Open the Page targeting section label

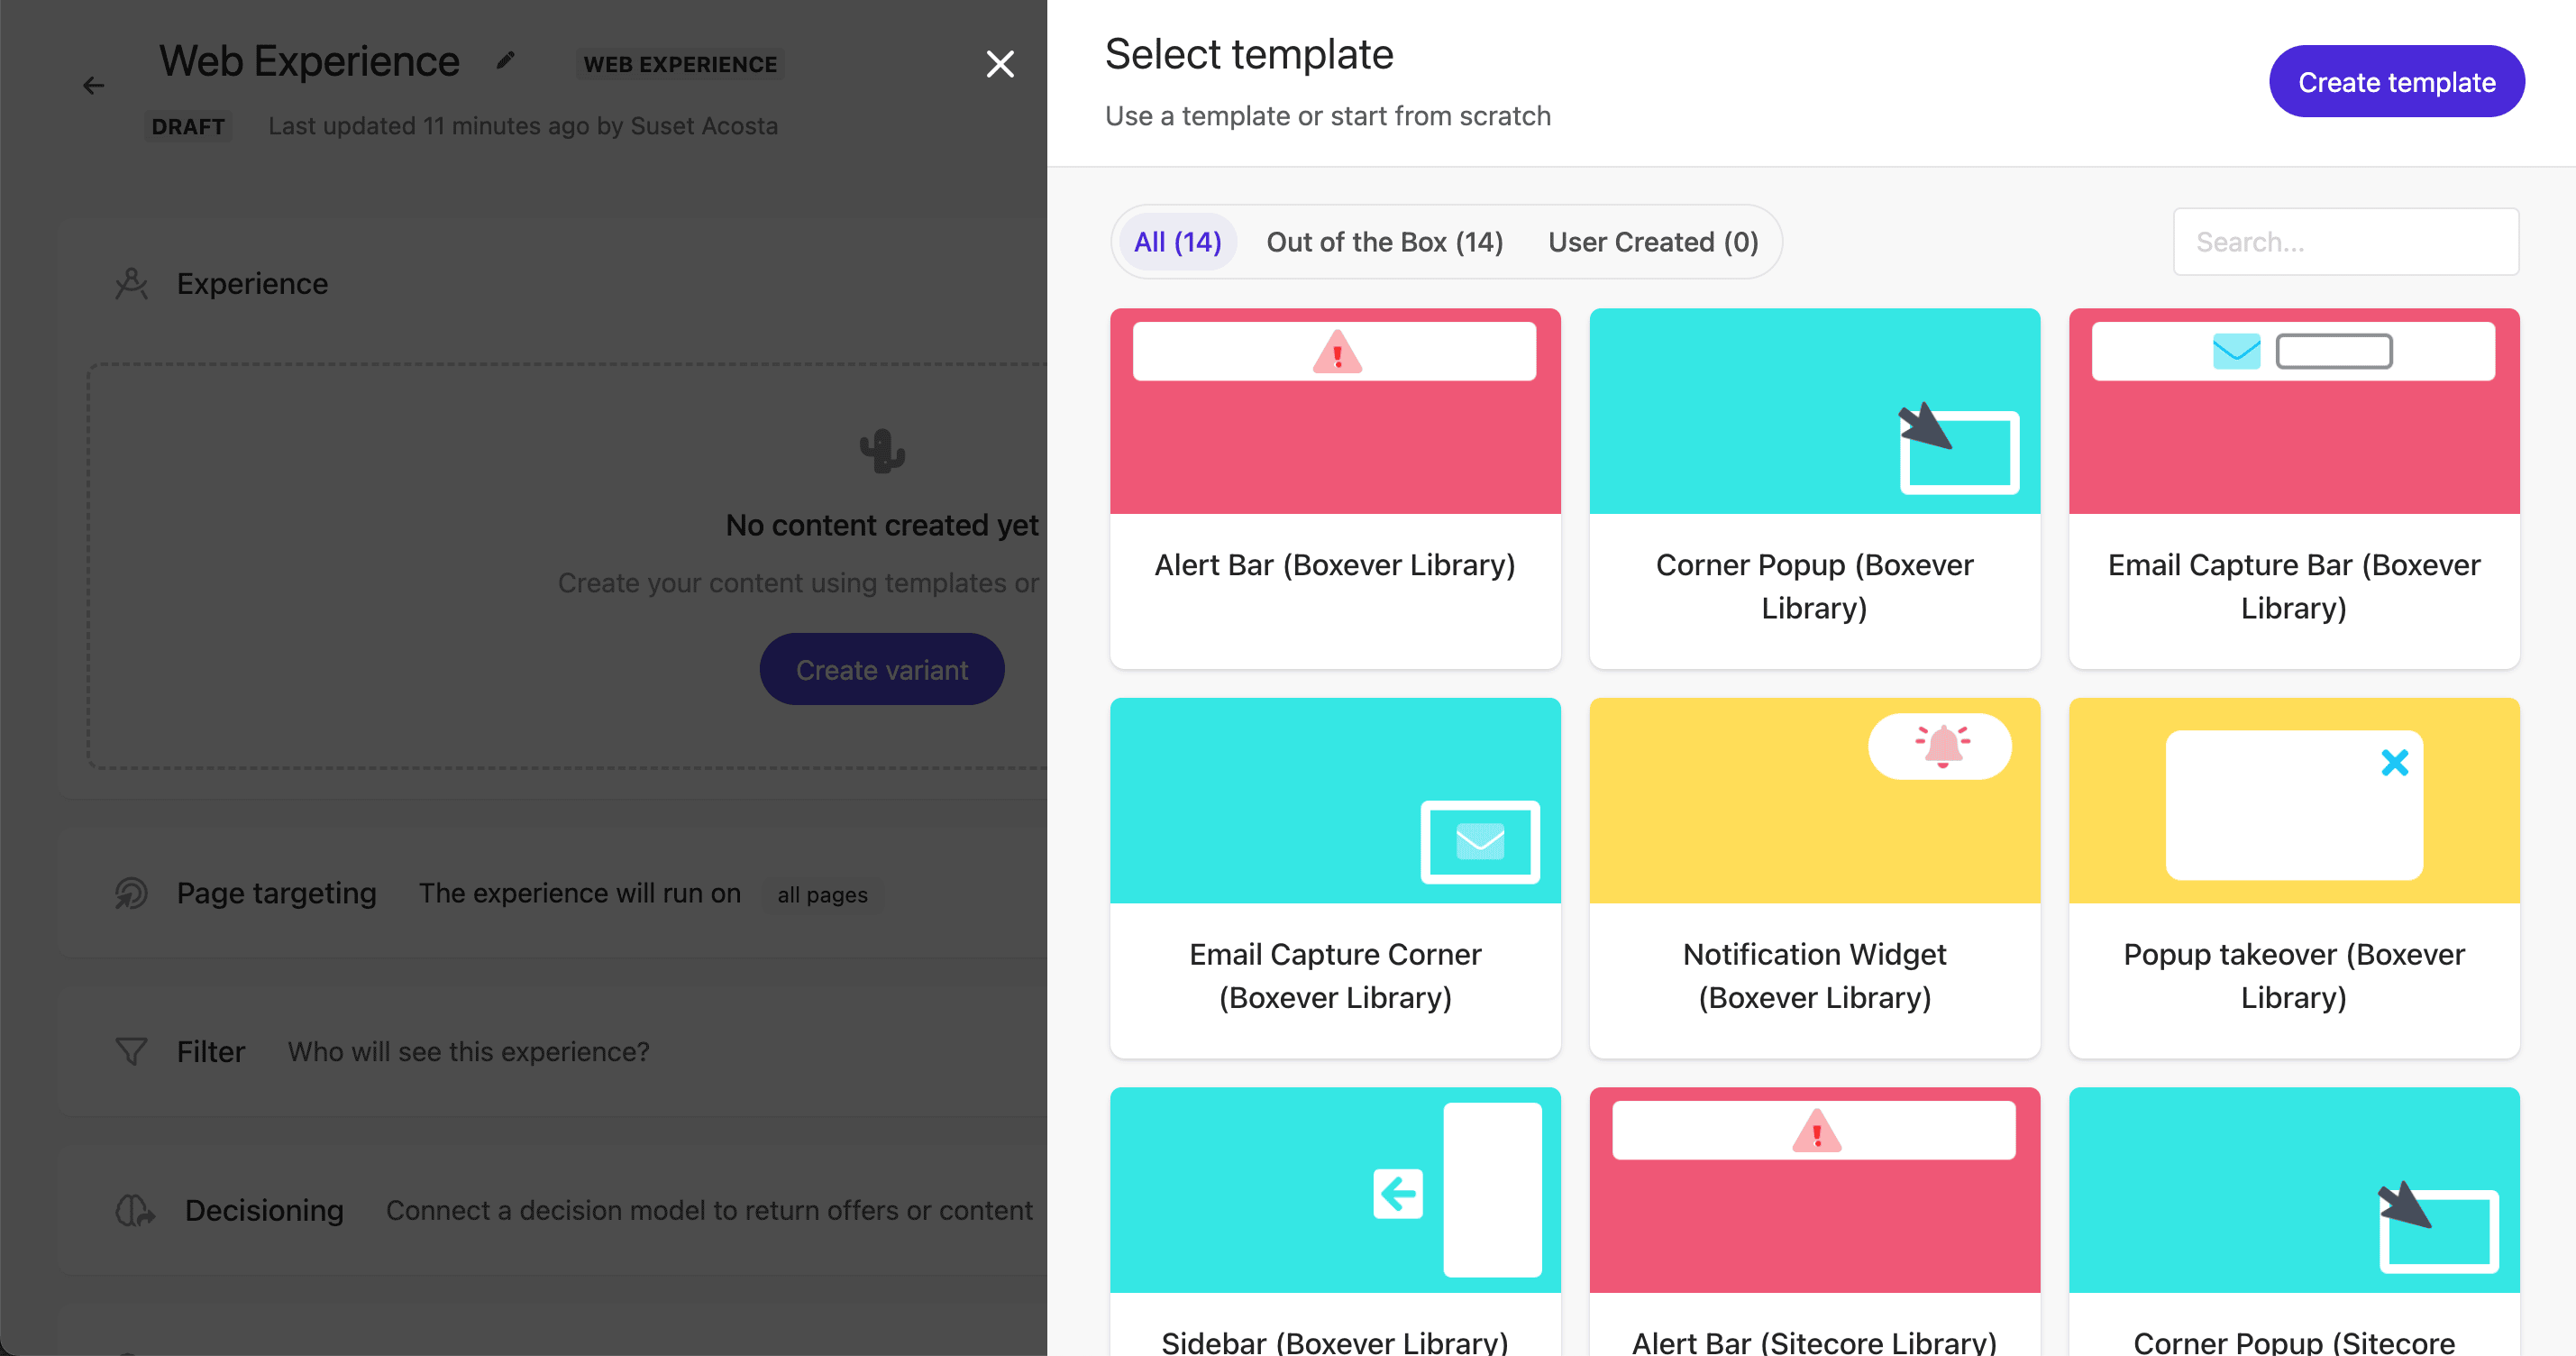tap(276, 893)
